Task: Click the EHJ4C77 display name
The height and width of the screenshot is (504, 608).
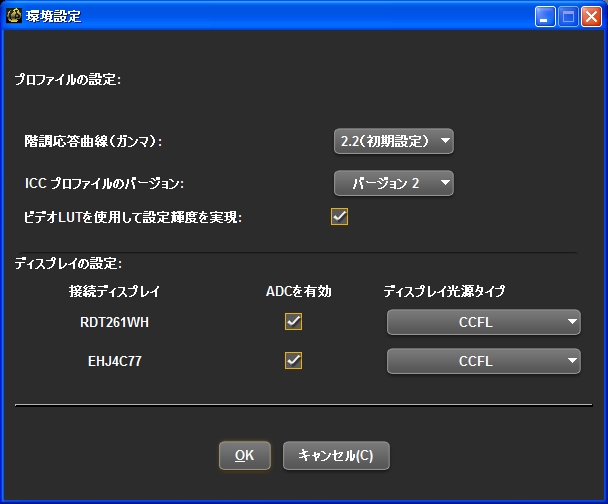Action: 115,361
